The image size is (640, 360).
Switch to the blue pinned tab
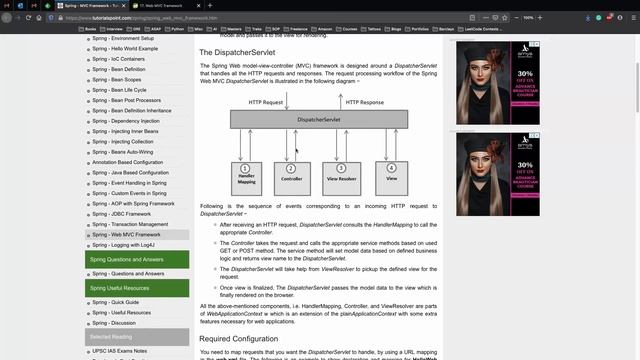pyautogui.click(x=20, y=6)
